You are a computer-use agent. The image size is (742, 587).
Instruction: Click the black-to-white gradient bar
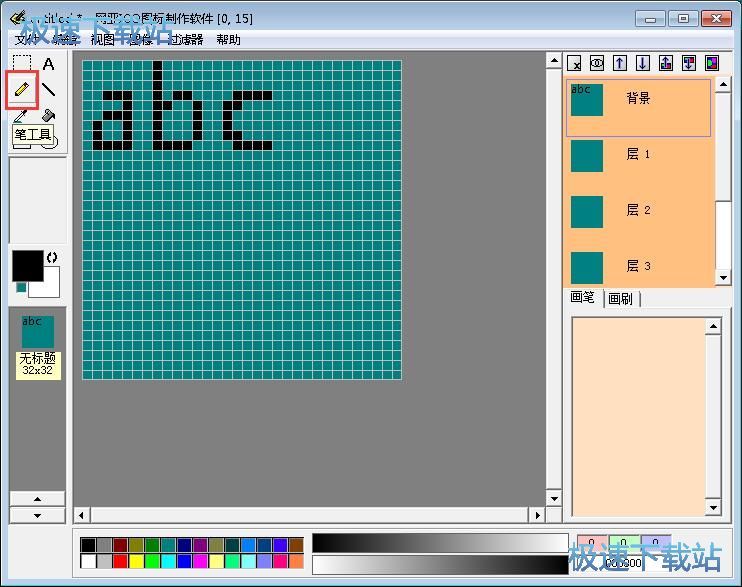[440, 543]
